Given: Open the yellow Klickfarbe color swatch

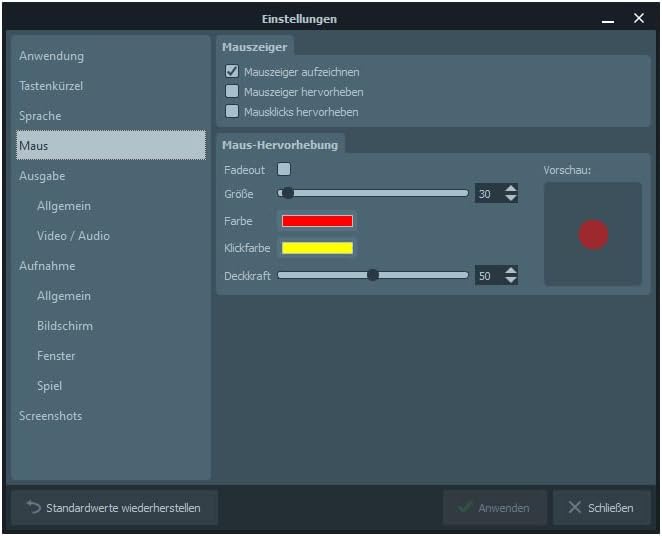Looking at the screenshot, I should pos(317,248).
